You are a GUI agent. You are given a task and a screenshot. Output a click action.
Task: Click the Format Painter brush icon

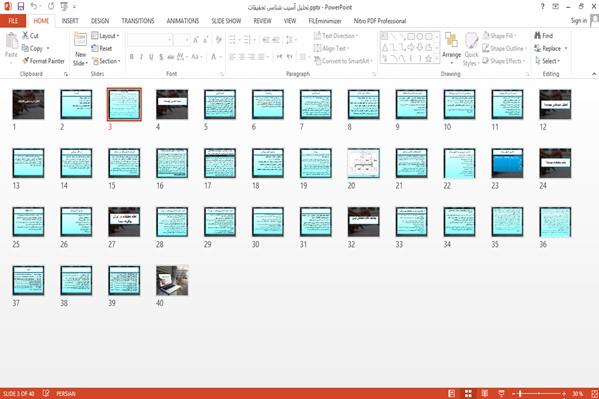[26, 61]
